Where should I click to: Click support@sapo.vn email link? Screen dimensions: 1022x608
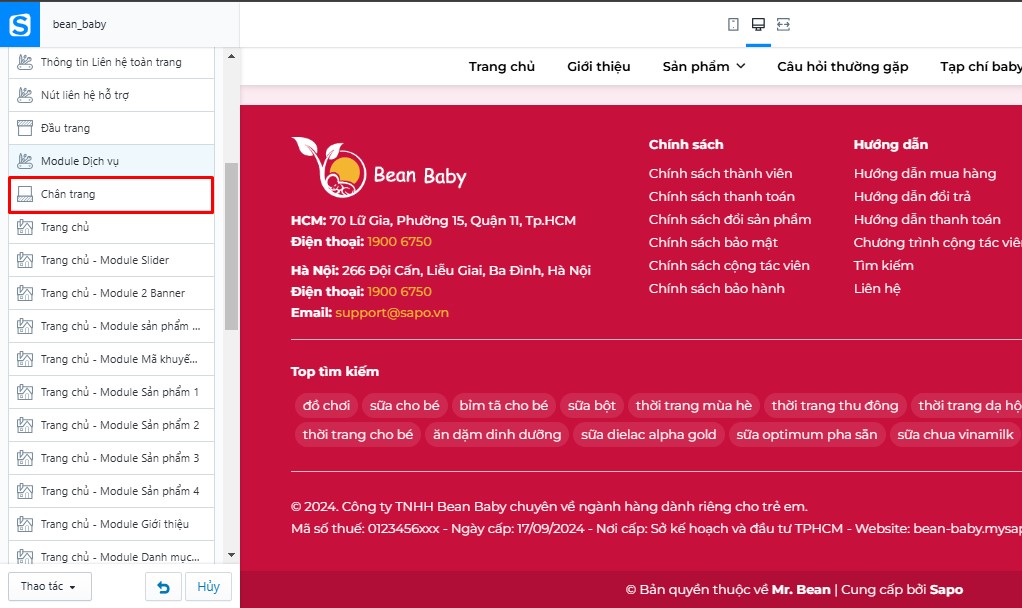(392, 313)
